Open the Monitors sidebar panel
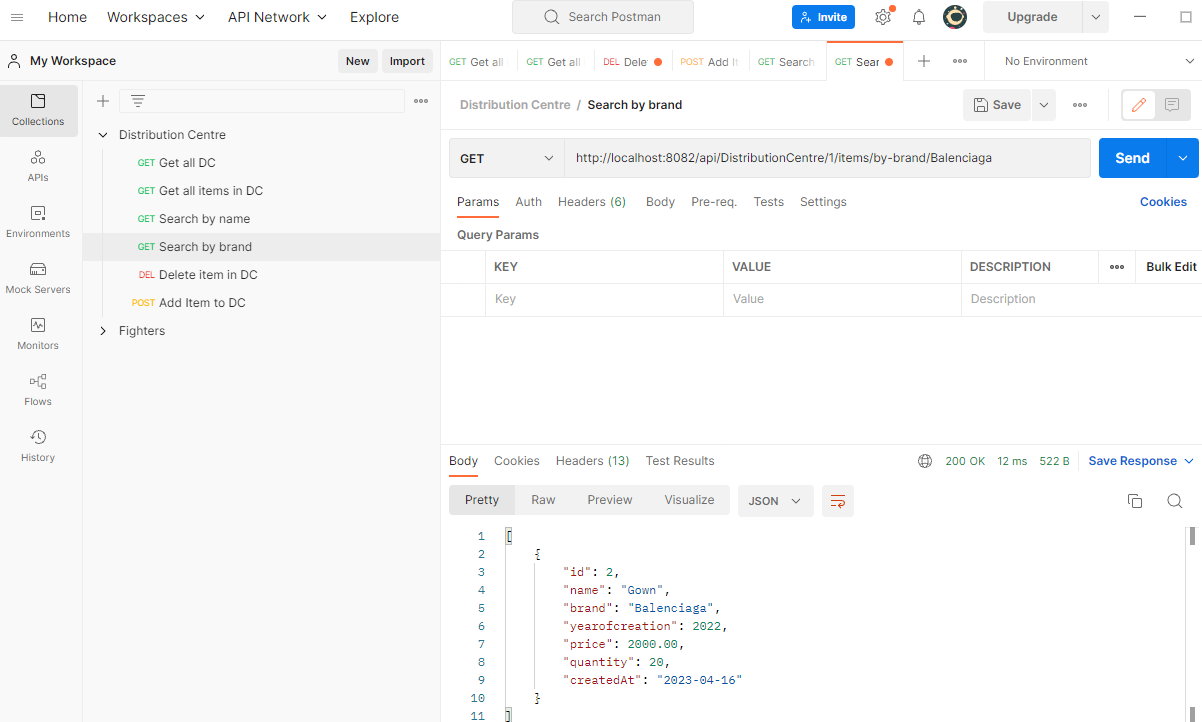The width and height of the screenshot is (1202, 722). (37, 331)
